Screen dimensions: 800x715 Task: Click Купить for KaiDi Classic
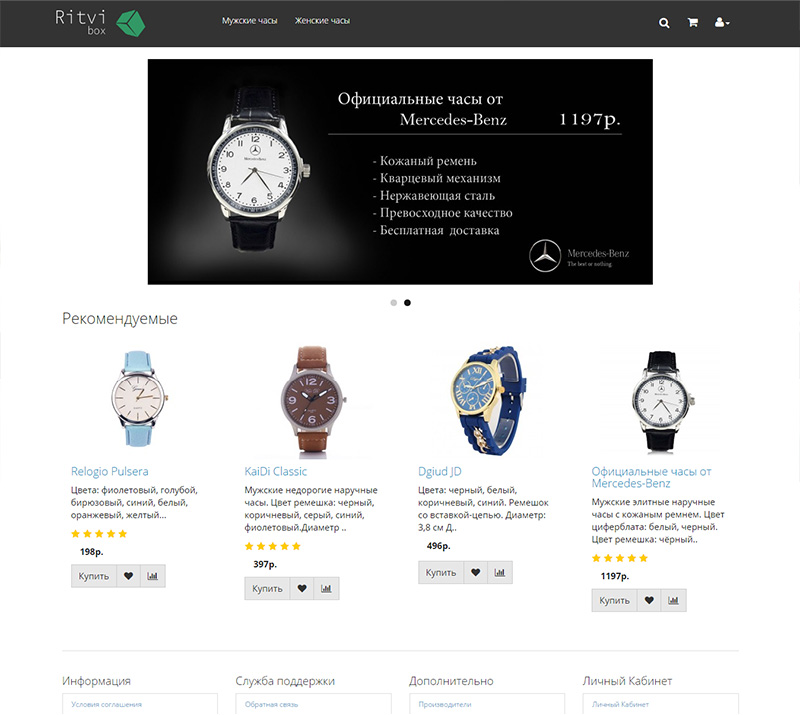[x=267, y=588]
